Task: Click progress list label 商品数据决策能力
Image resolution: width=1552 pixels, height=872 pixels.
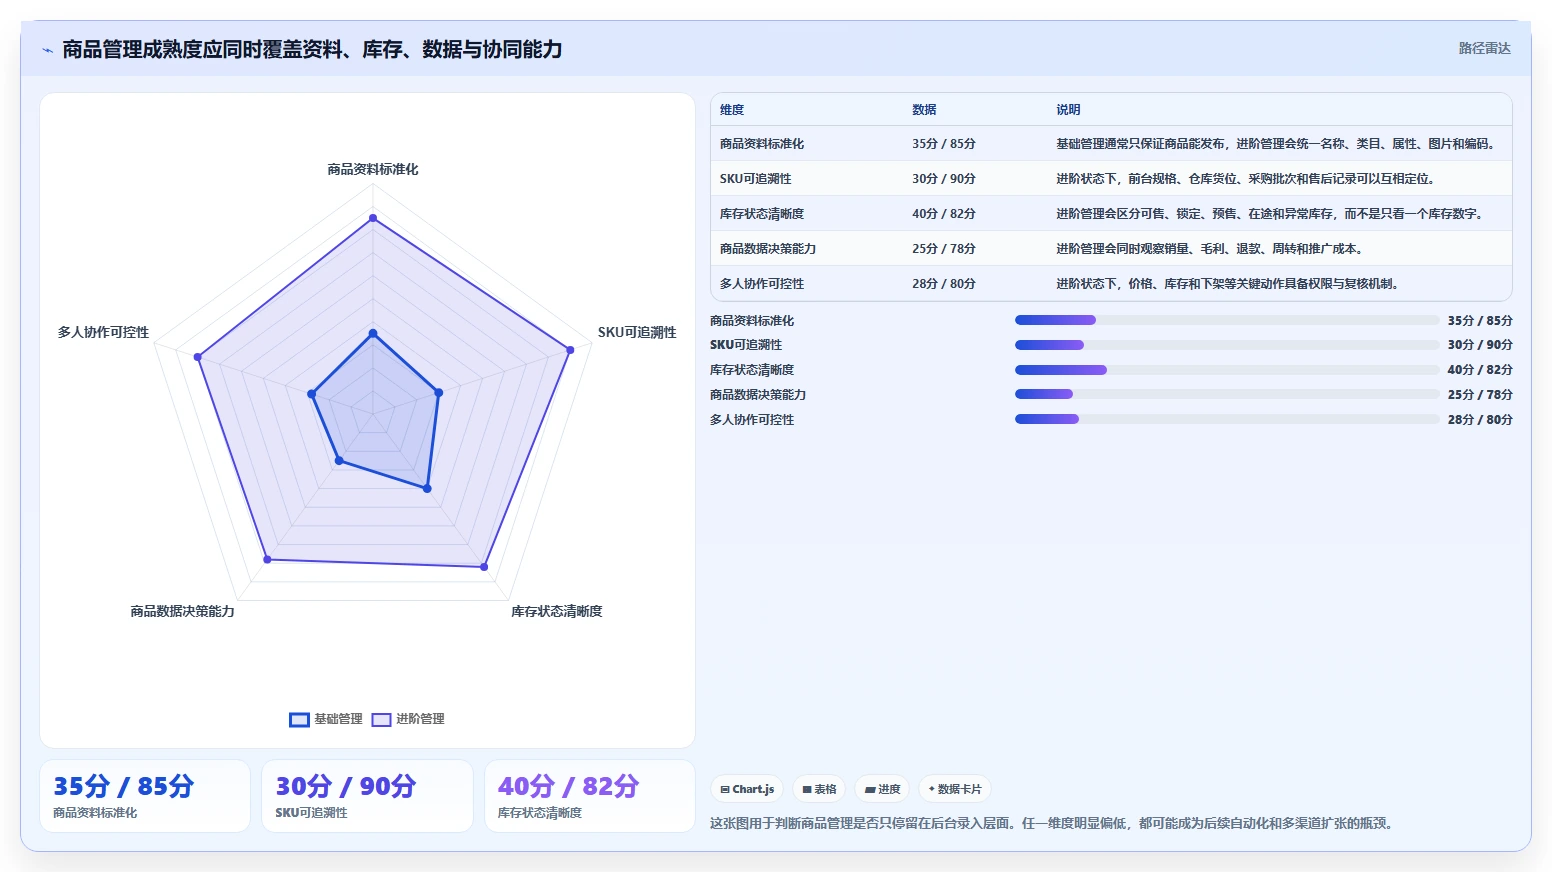Action: (x=758, y=395)
